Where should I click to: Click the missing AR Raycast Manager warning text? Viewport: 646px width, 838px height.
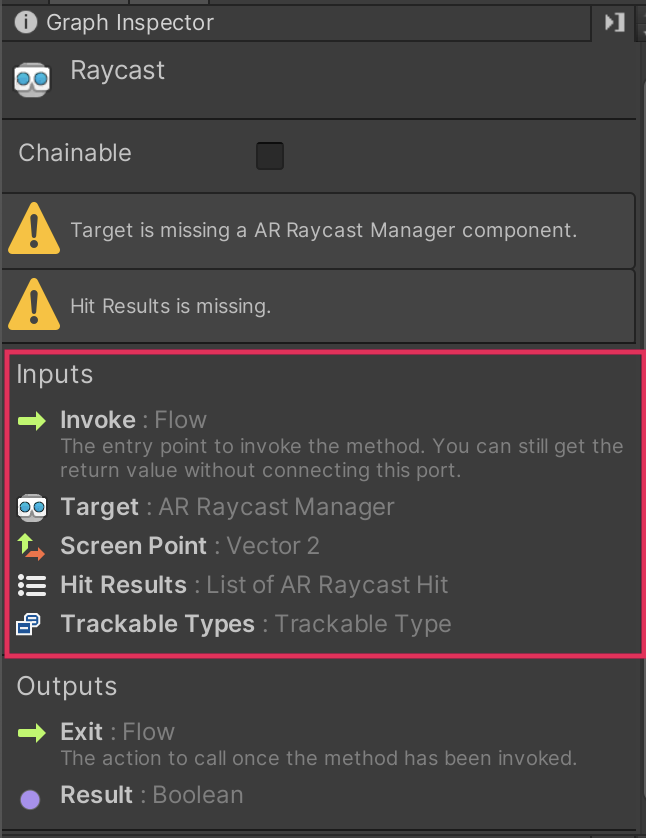tap(323, 231)
